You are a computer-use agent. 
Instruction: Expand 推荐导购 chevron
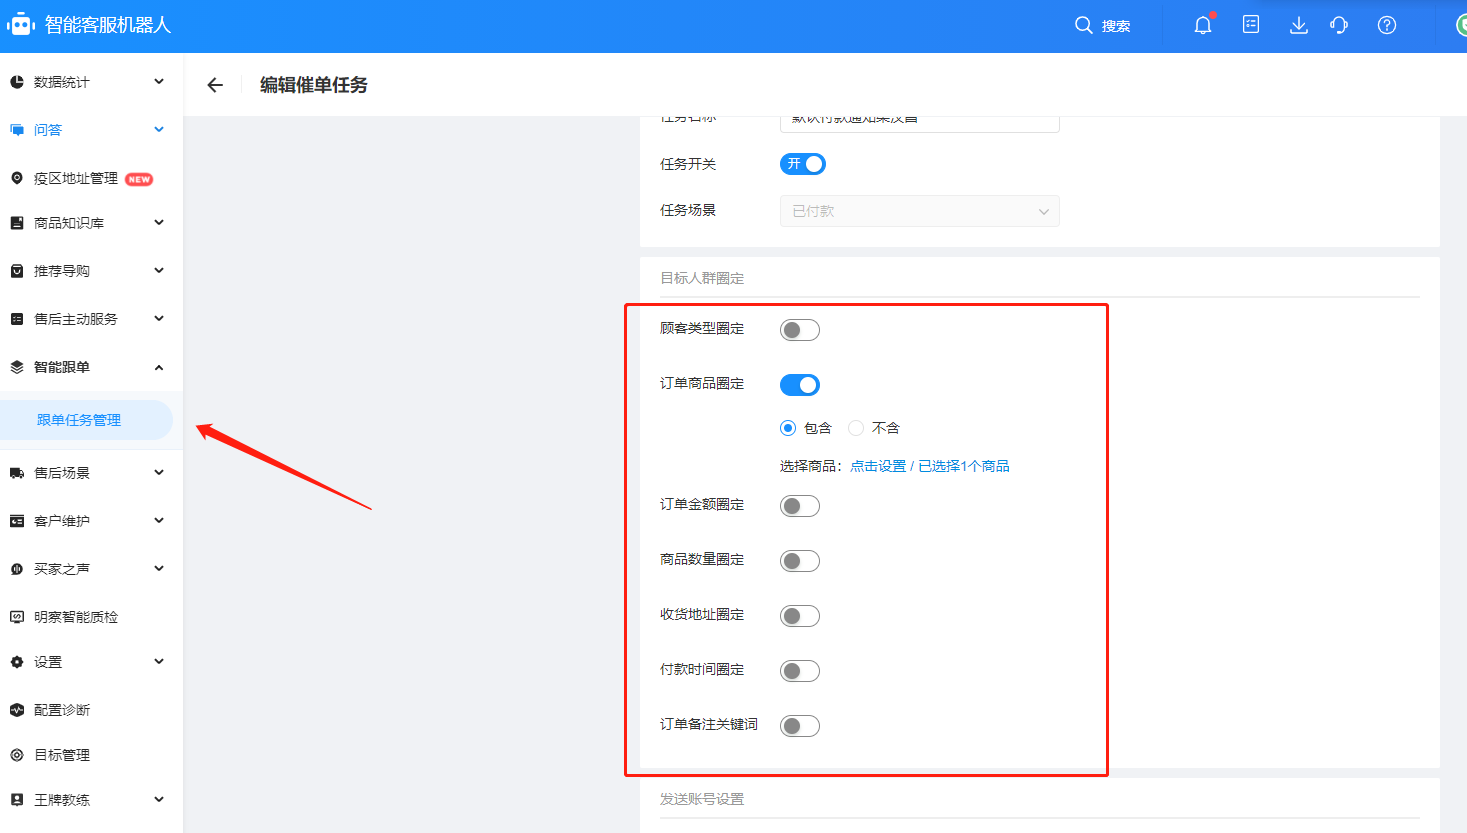(x=159, y=271)
